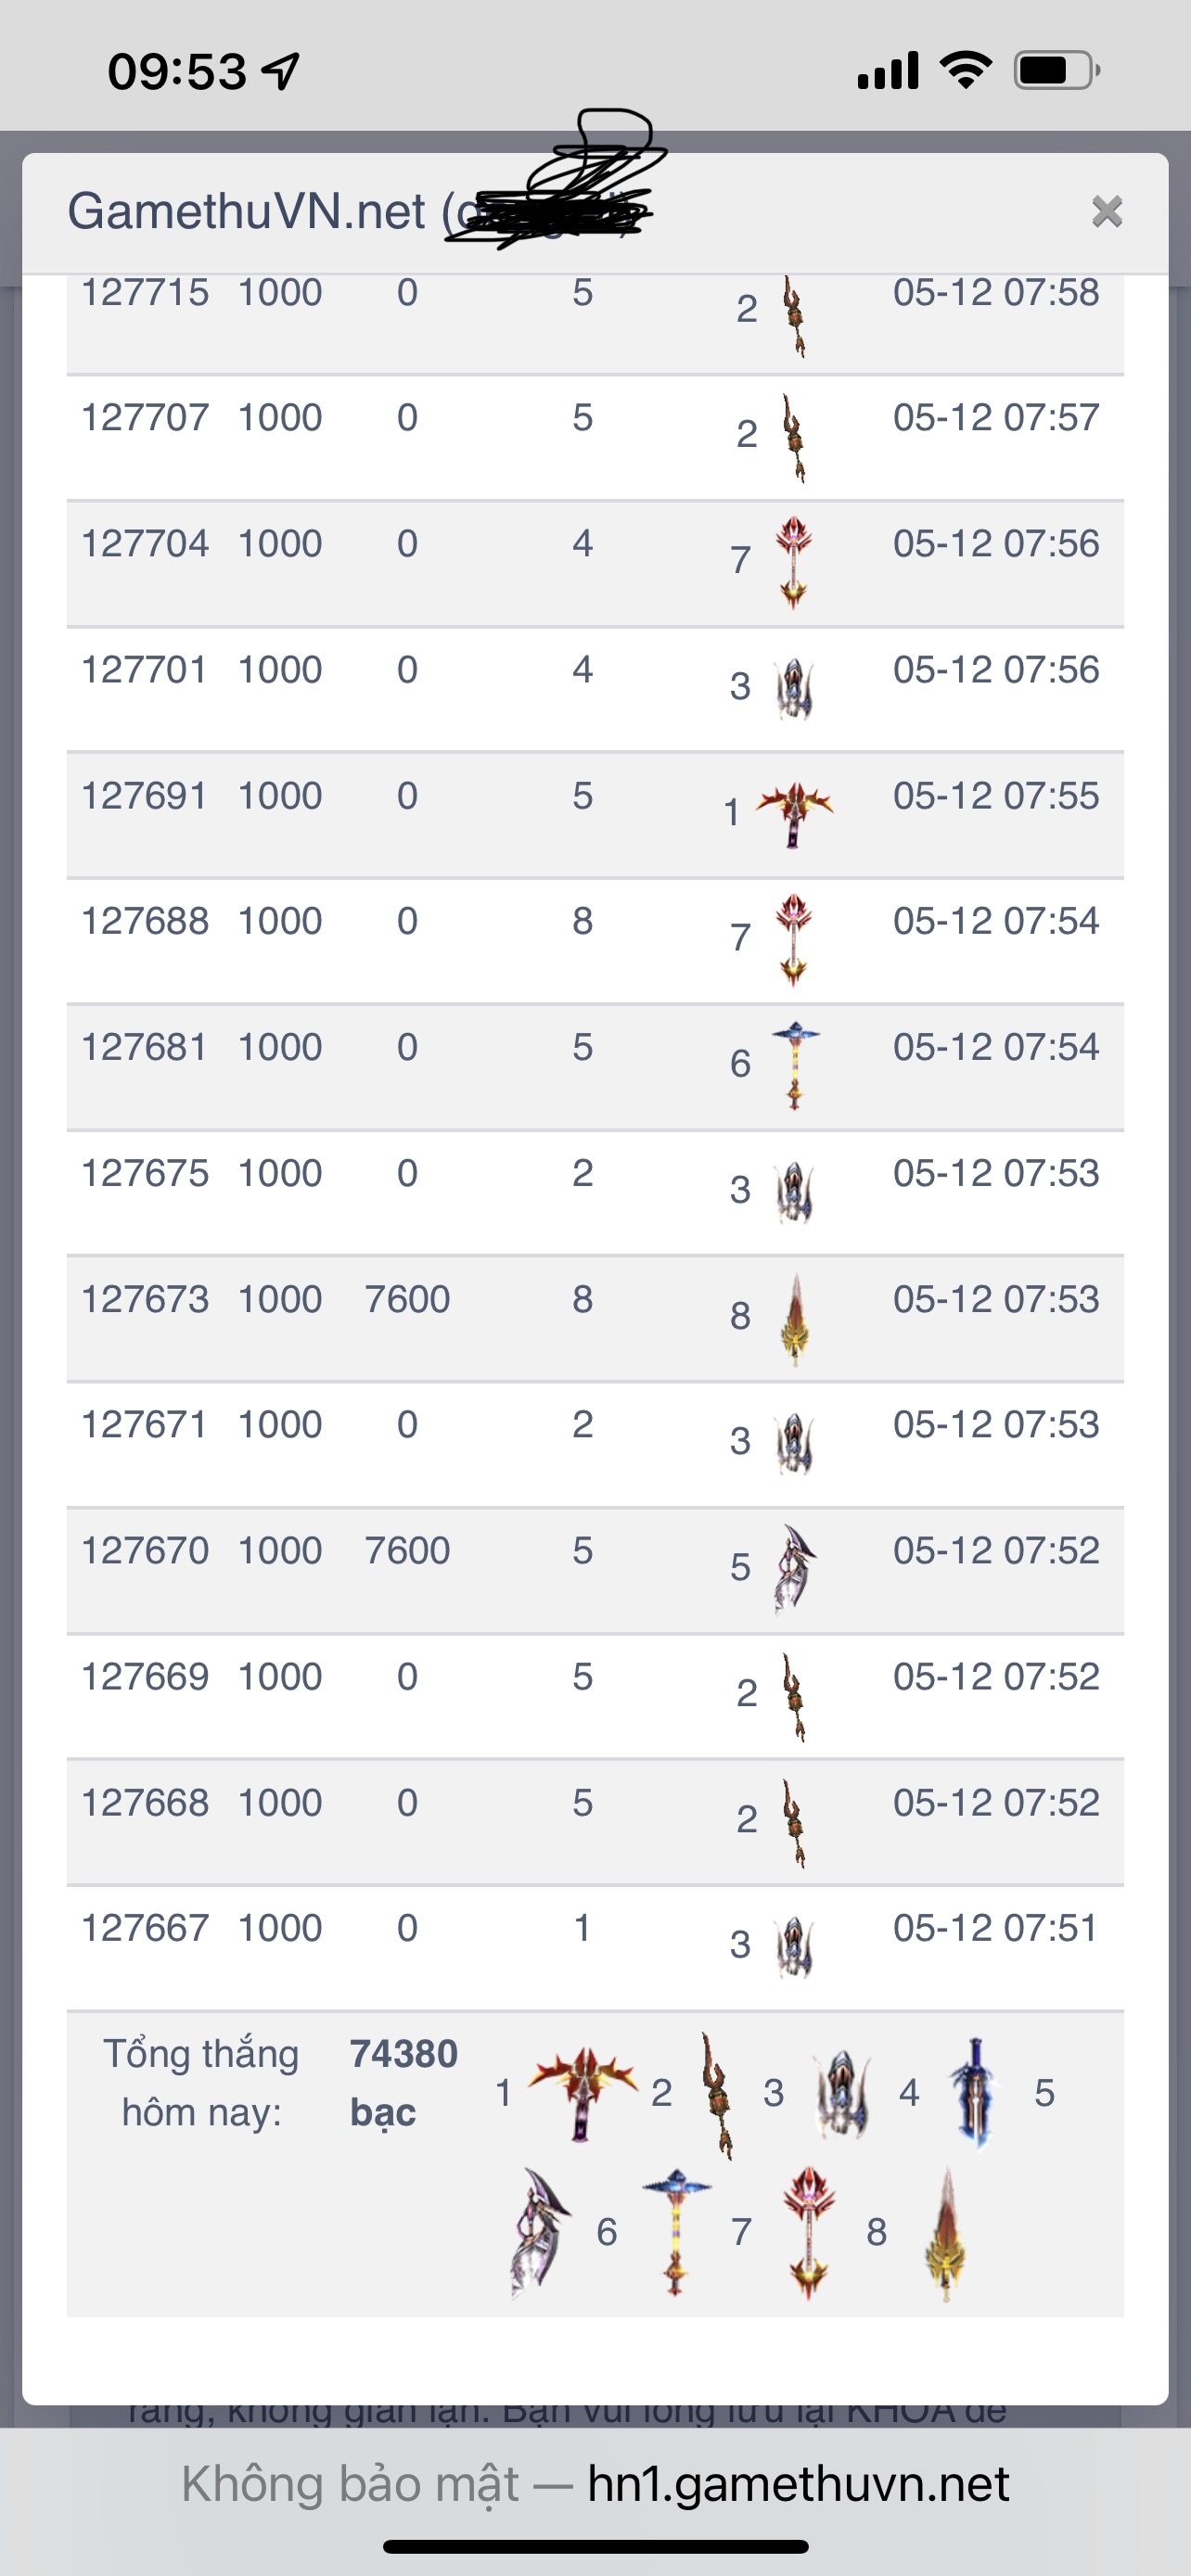The image size is (1191, 2576).
Task: Tap the golden blade icon in legend slot 8
Action: pos(945,2232)
